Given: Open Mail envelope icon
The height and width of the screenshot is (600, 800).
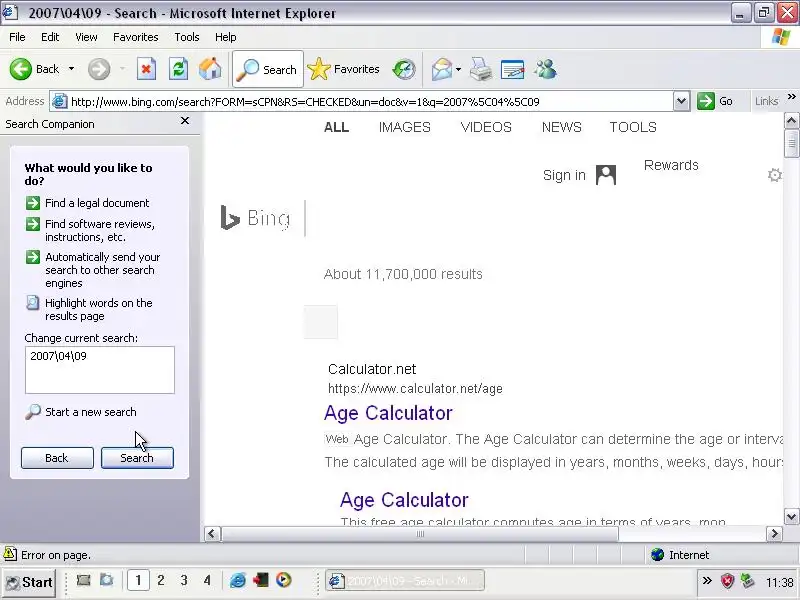Looking at the screenshot, I should click(442, 69).
